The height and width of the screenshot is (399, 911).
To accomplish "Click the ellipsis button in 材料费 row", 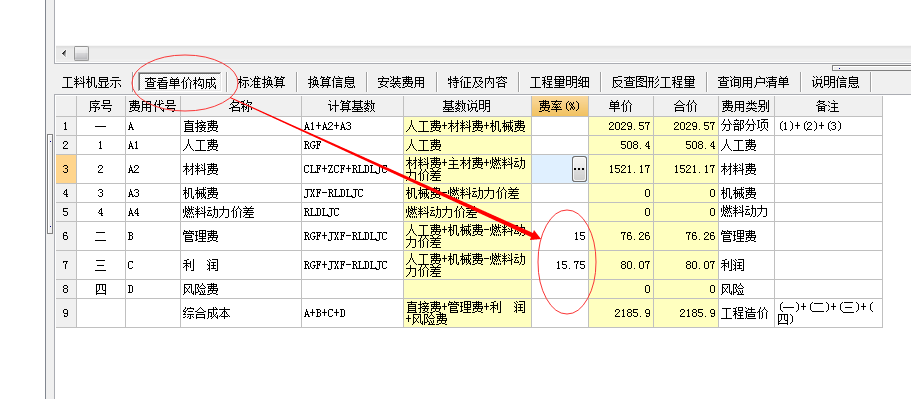I will tap(579, 169).
